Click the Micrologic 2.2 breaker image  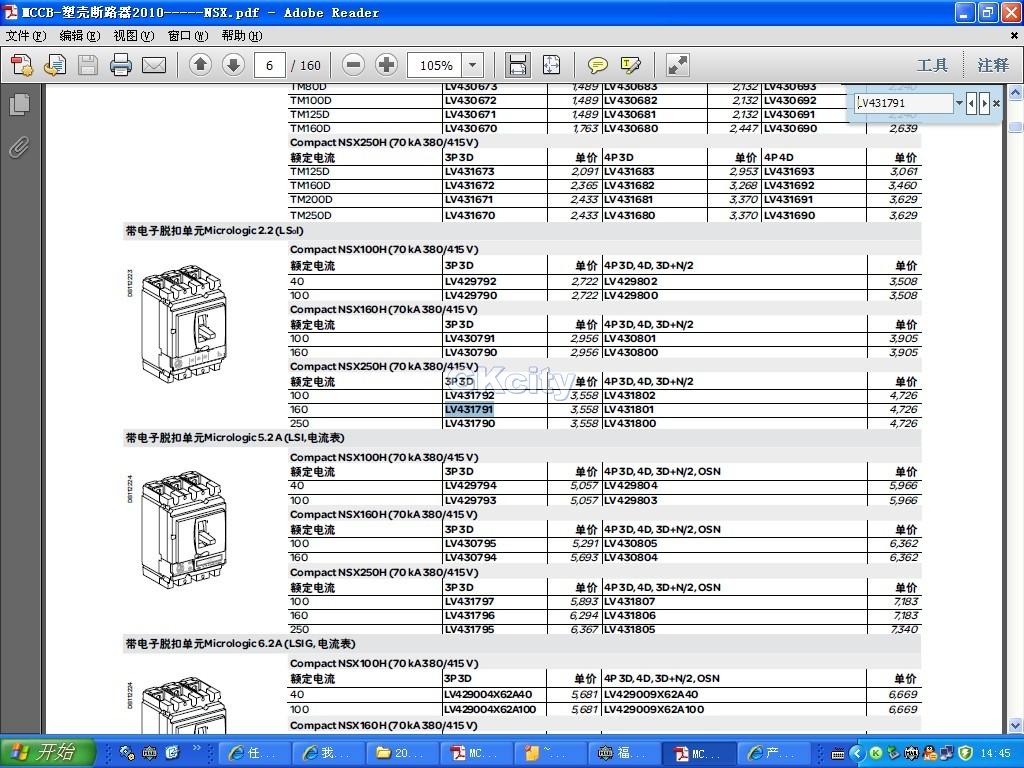184,323
